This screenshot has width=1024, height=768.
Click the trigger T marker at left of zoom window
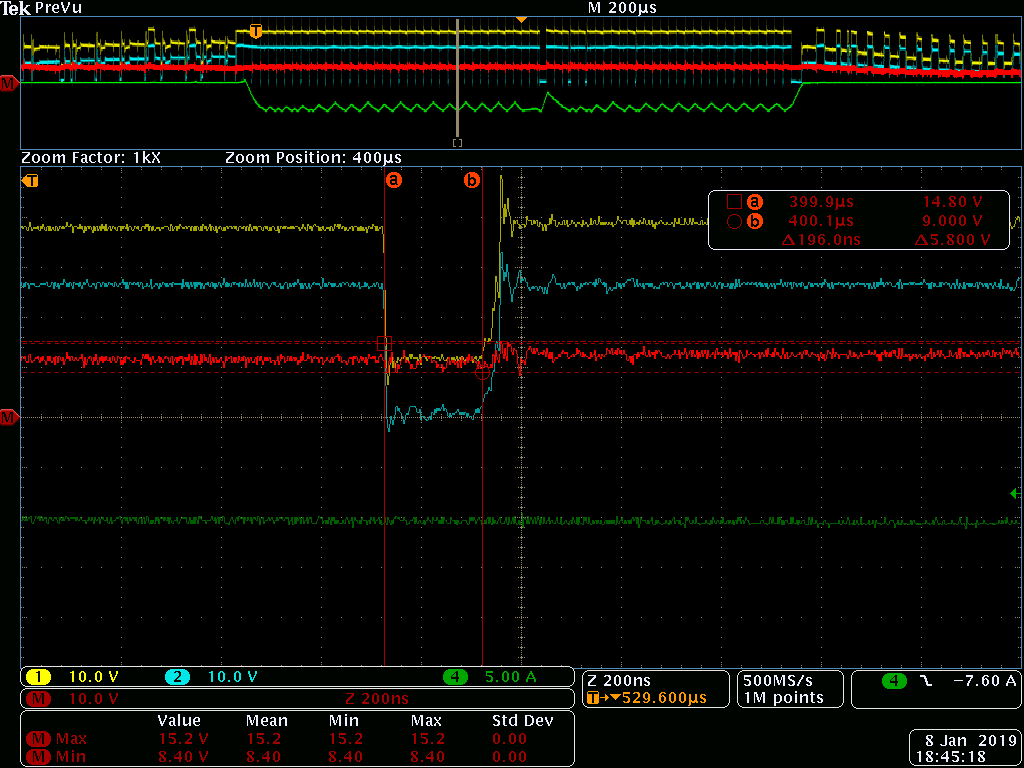pos(31,180)
